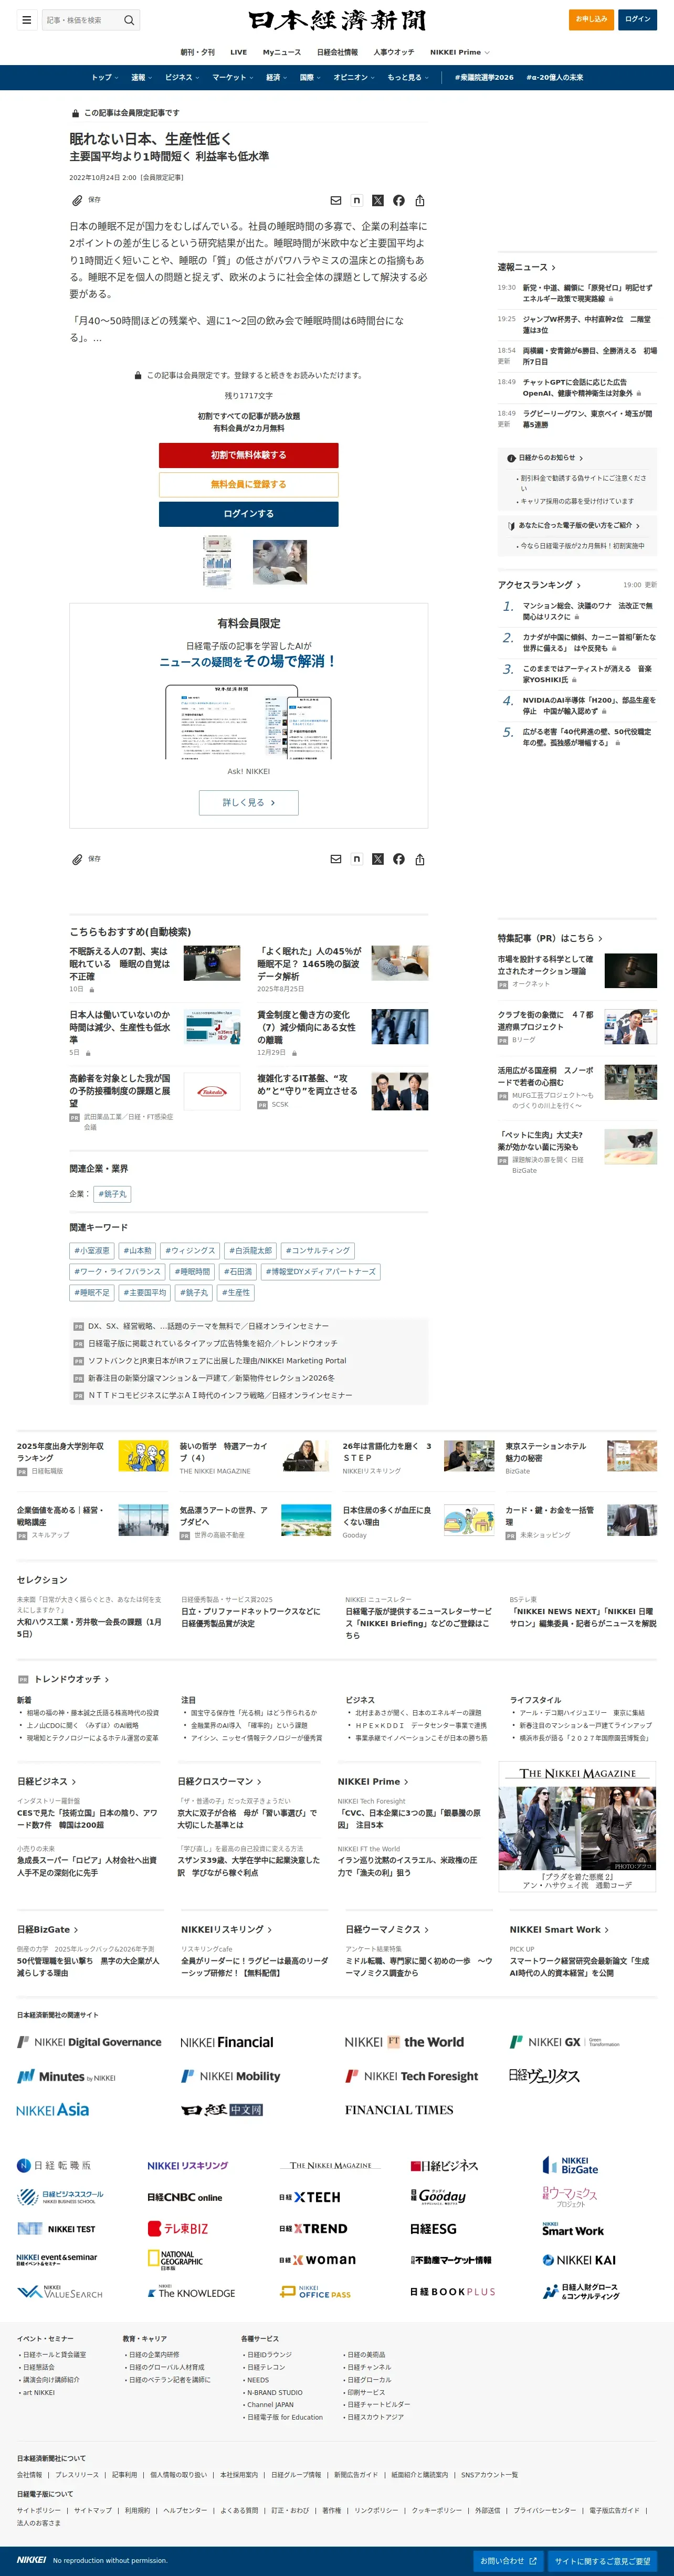Share to Facebook icon below article

399,859
